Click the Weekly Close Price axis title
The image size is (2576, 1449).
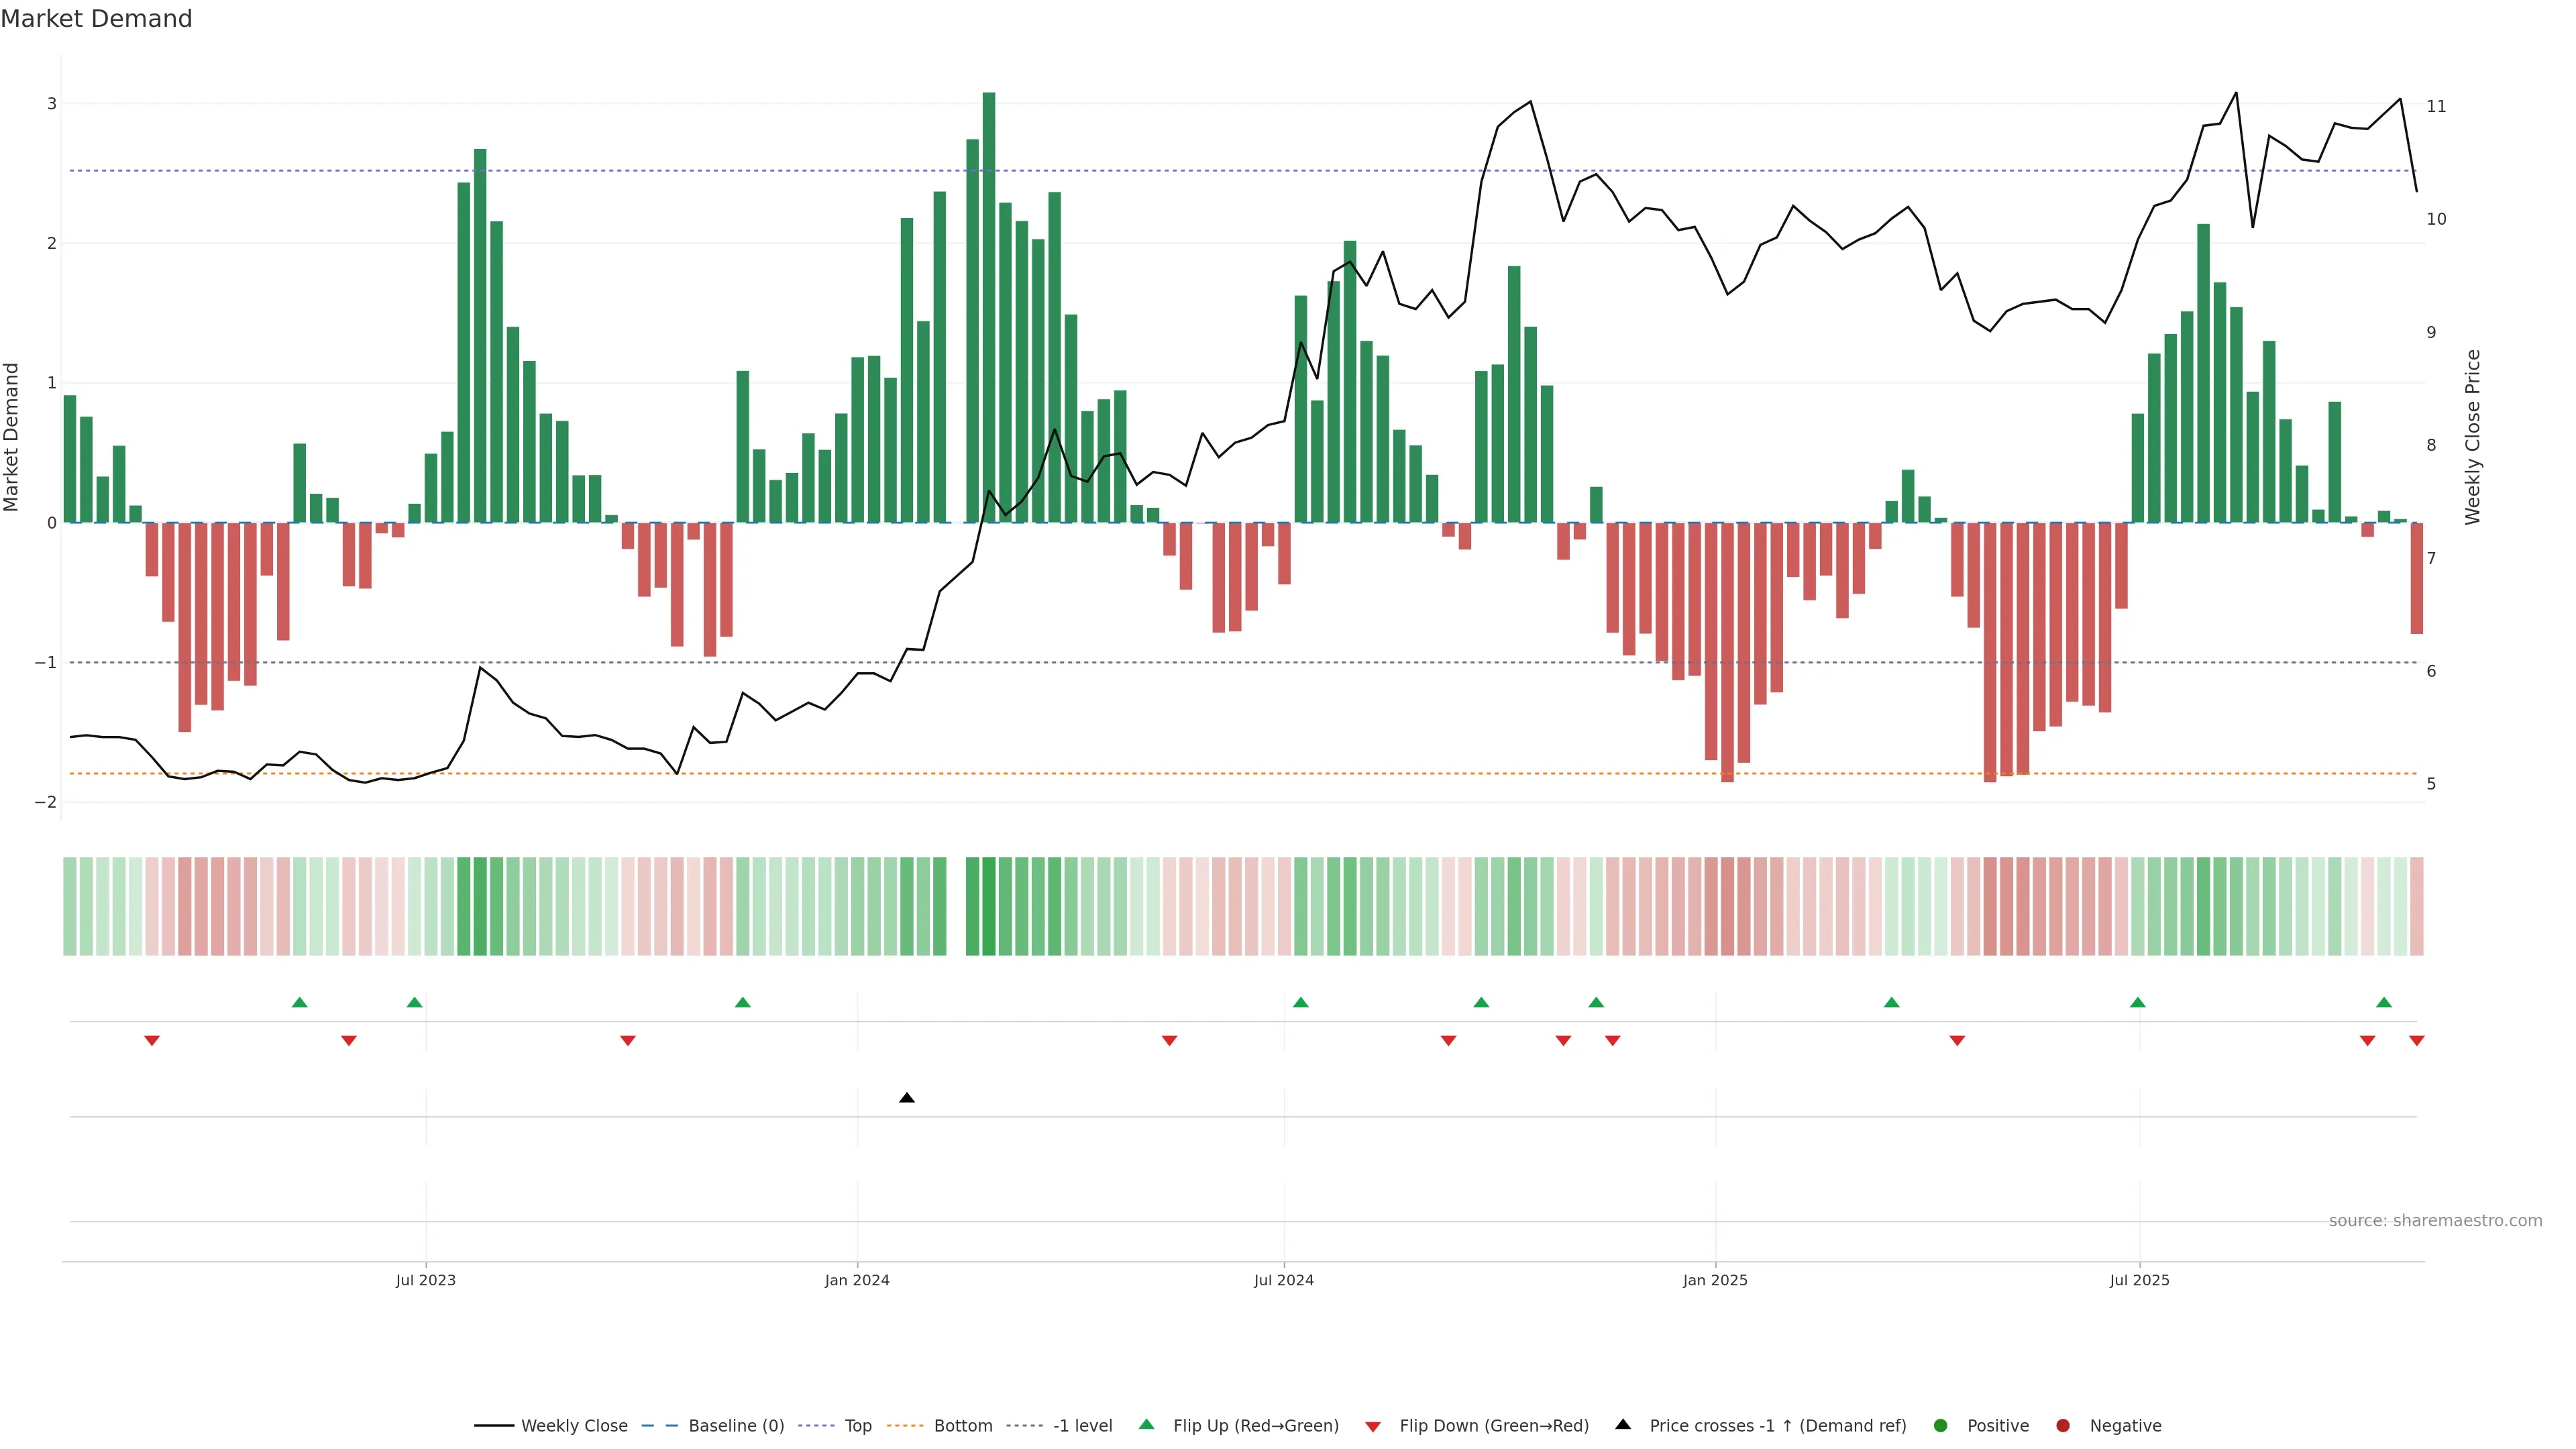[2472, 437]
